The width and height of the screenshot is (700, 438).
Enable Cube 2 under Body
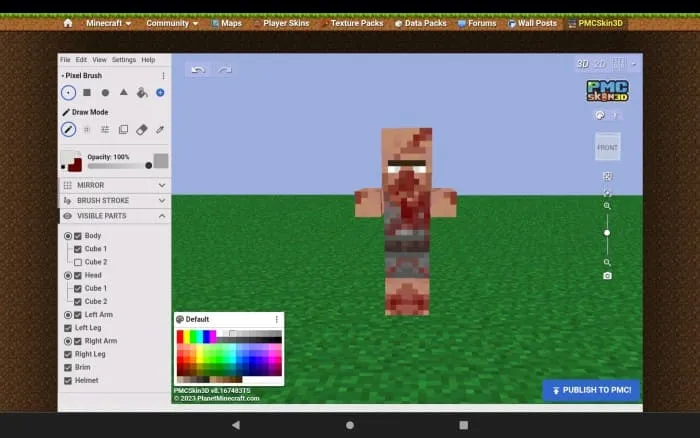(78, 262)
